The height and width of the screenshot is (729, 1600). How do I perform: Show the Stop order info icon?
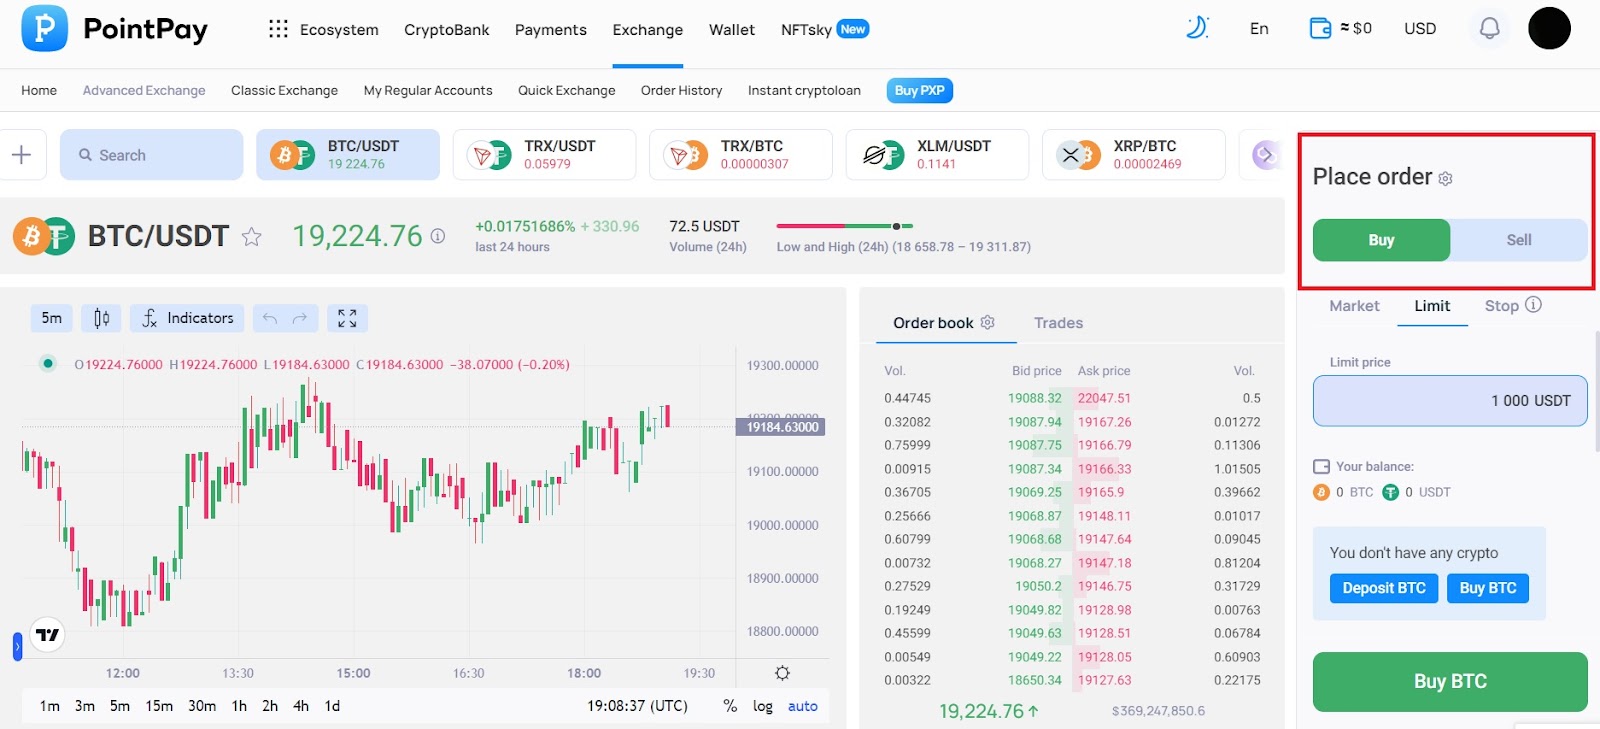(1534, 305)
